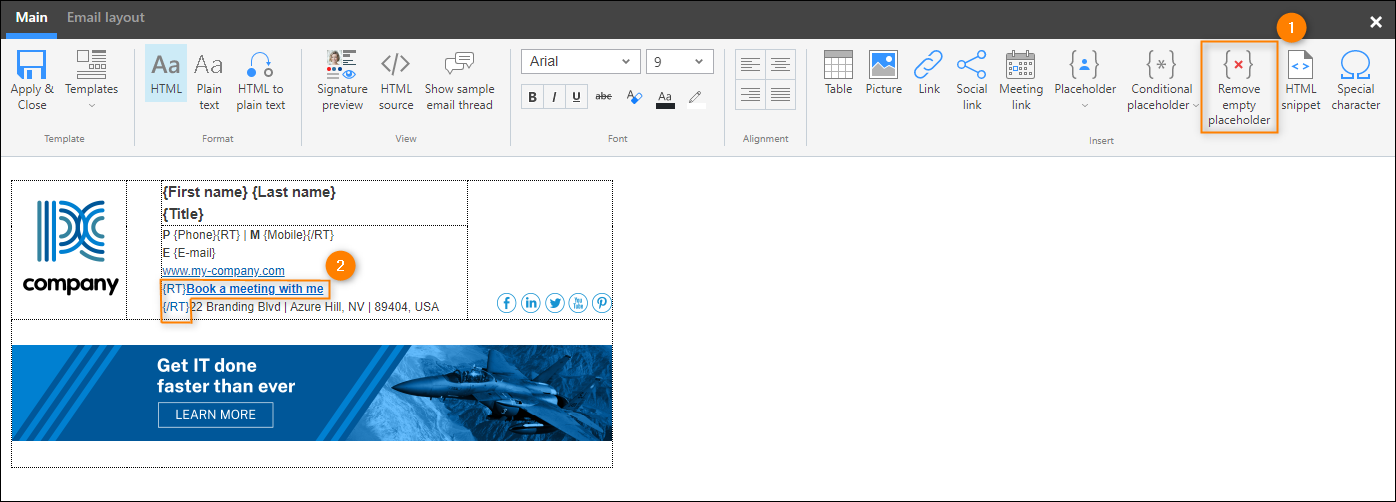Click the LinkedIn icon in signature
1396x502 pixels.
[531, 303]
